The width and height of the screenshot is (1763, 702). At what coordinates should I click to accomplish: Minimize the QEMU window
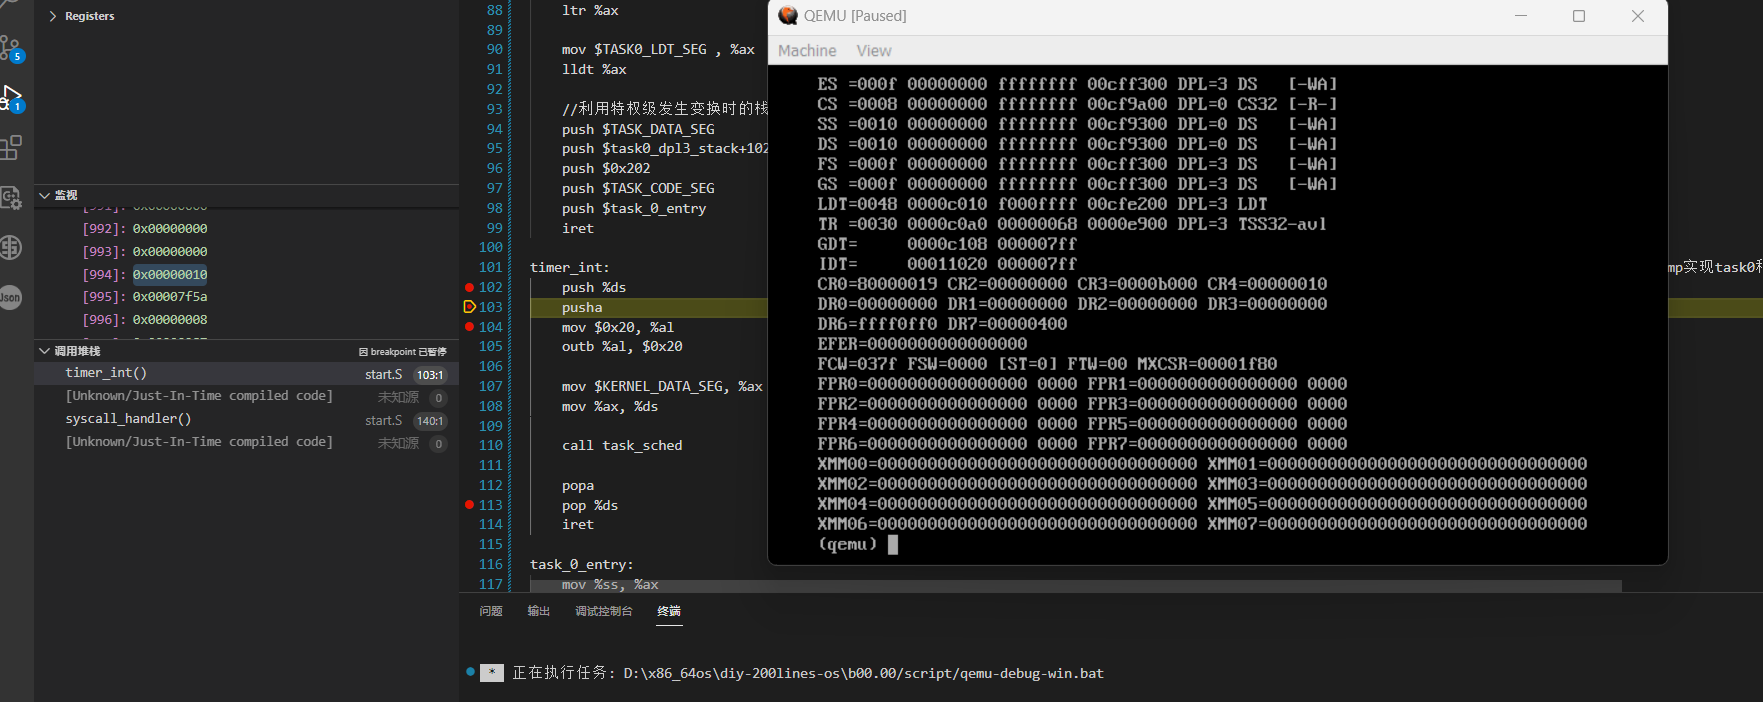pyautogui.click(x=1521, y=16)
